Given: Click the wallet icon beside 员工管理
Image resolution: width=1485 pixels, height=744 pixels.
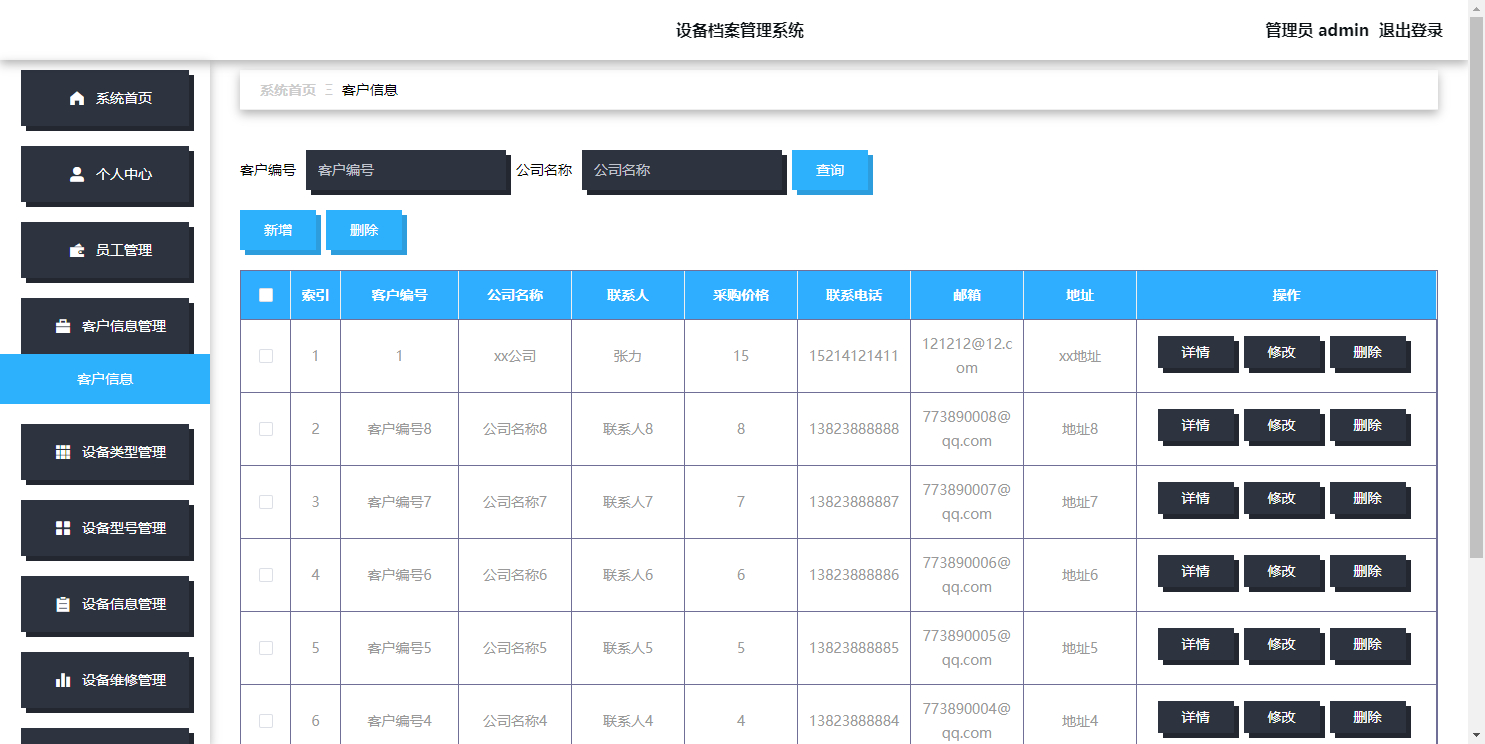Looking at the screenshot, I should 77,250.
